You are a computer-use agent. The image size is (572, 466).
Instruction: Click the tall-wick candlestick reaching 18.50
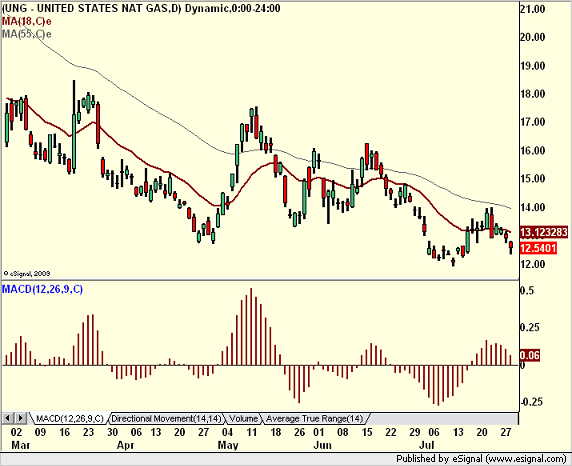(74, 127)
